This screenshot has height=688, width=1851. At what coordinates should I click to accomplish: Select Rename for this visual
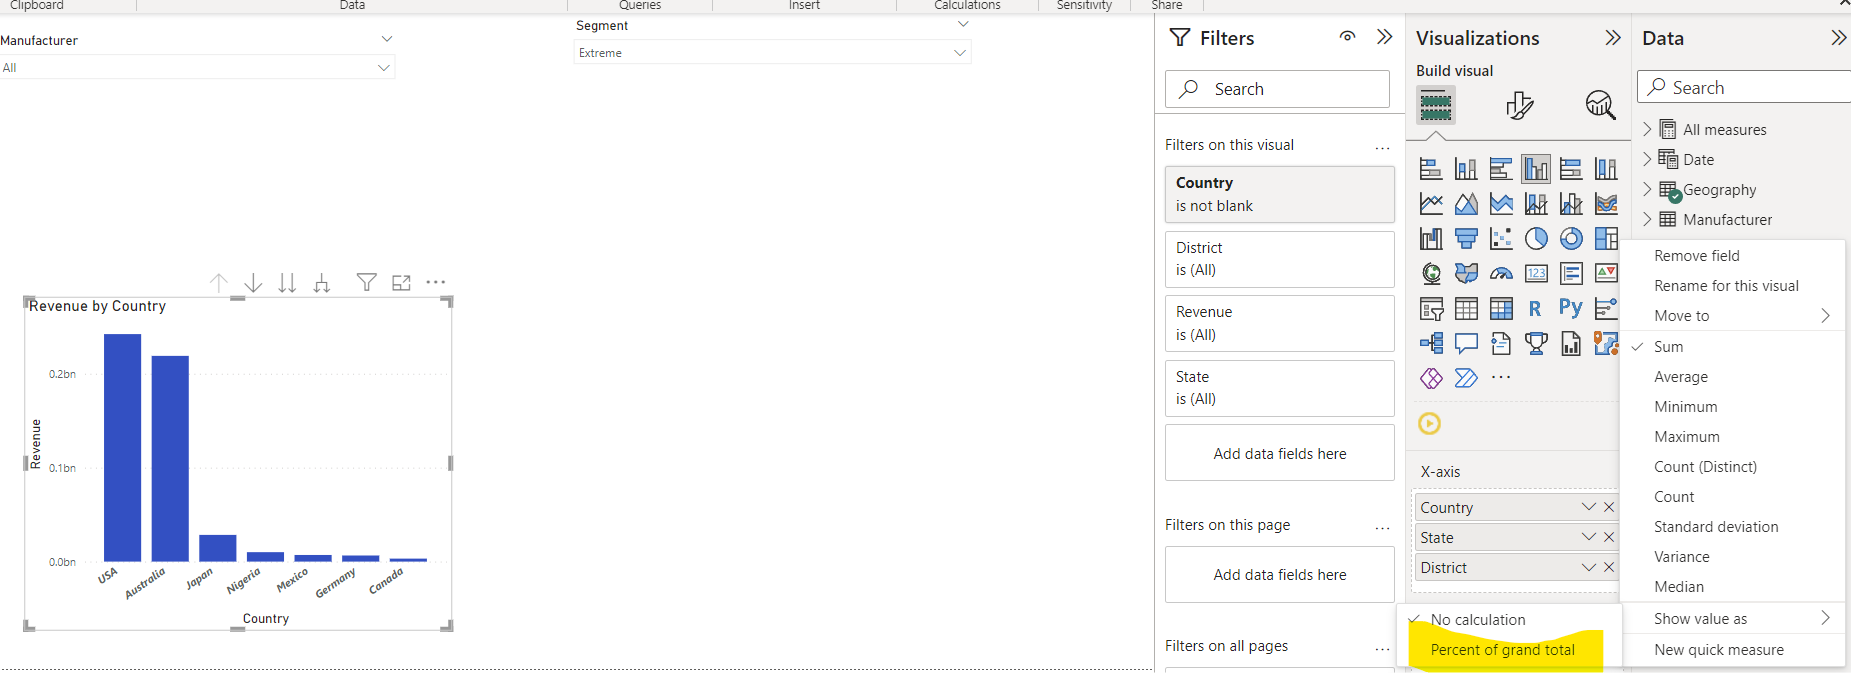(1726, 286)
